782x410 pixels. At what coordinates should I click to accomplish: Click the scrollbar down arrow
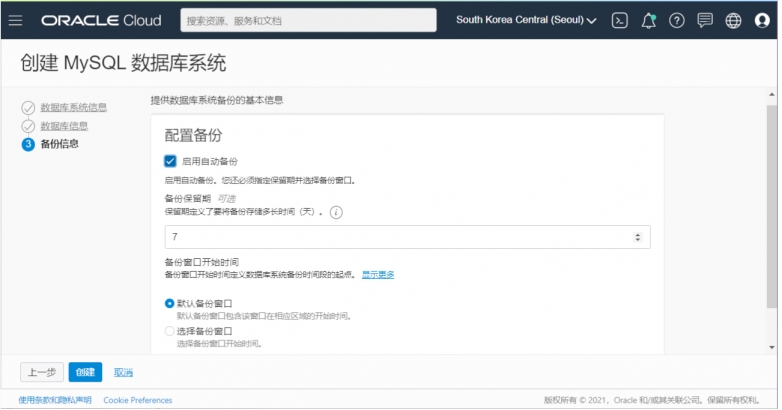[x=772, y=347]
